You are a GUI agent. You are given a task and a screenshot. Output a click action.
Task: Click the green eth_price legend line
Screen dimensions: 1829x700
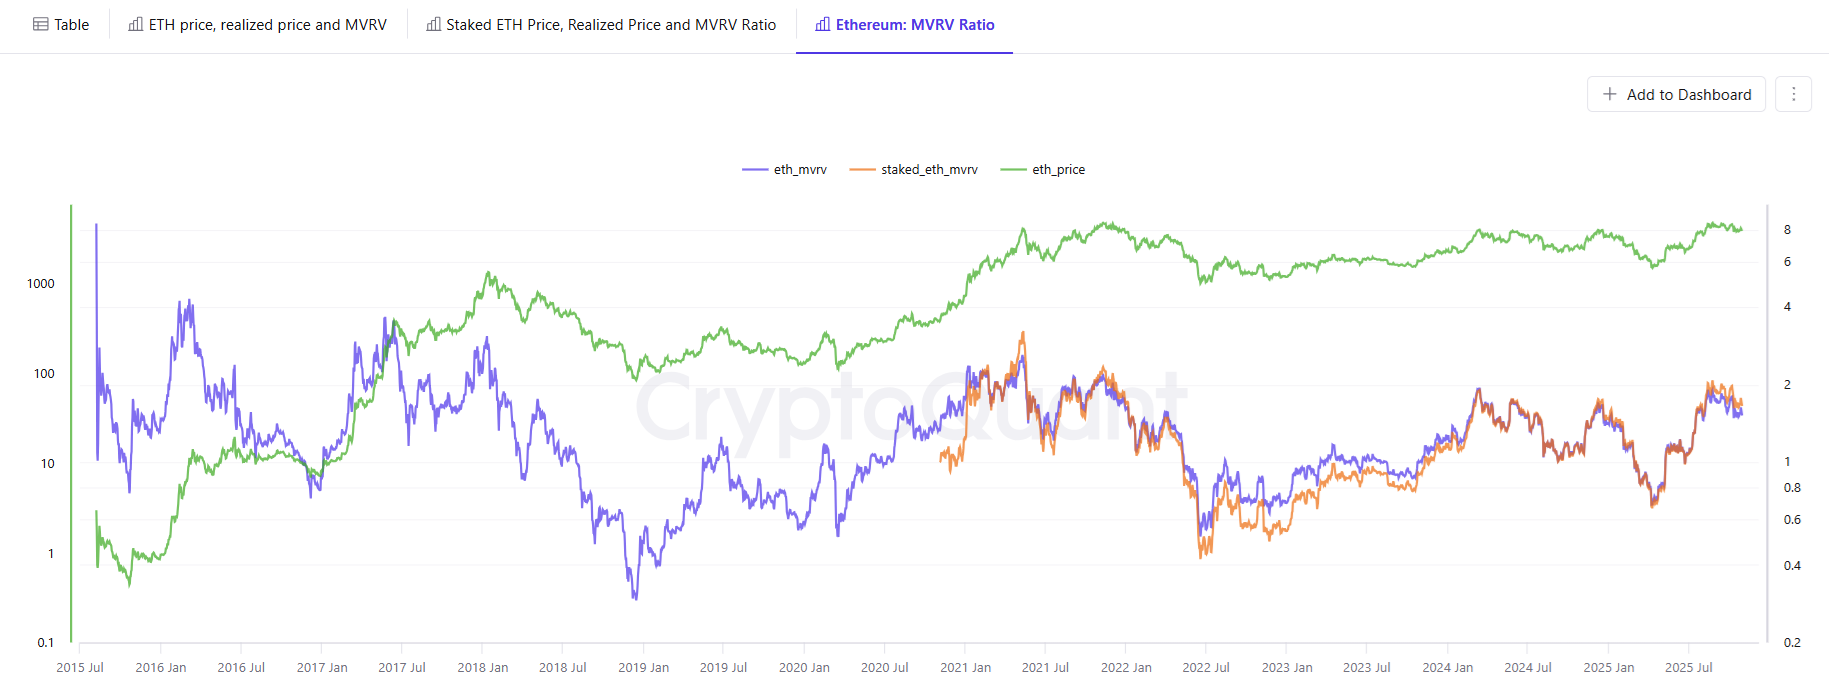[x=1014, y=170]
